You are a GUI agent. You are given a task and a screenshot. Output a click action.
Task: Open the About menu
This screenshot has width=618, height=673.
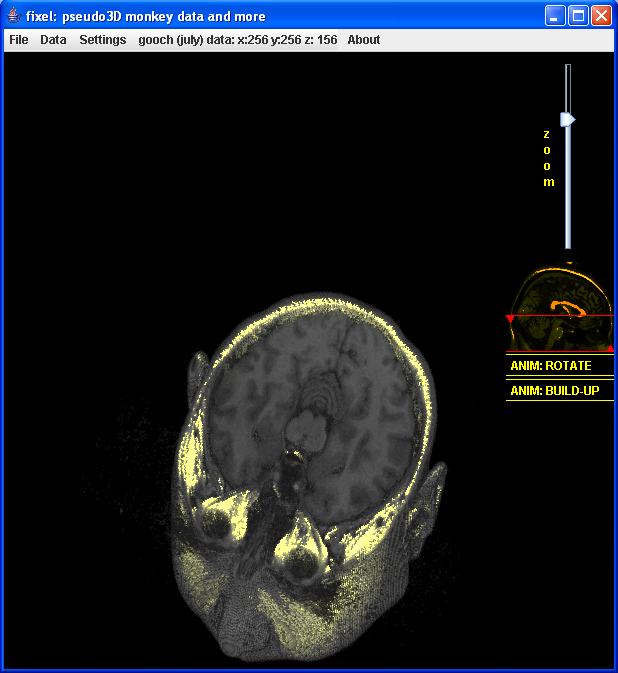(364, 40)
